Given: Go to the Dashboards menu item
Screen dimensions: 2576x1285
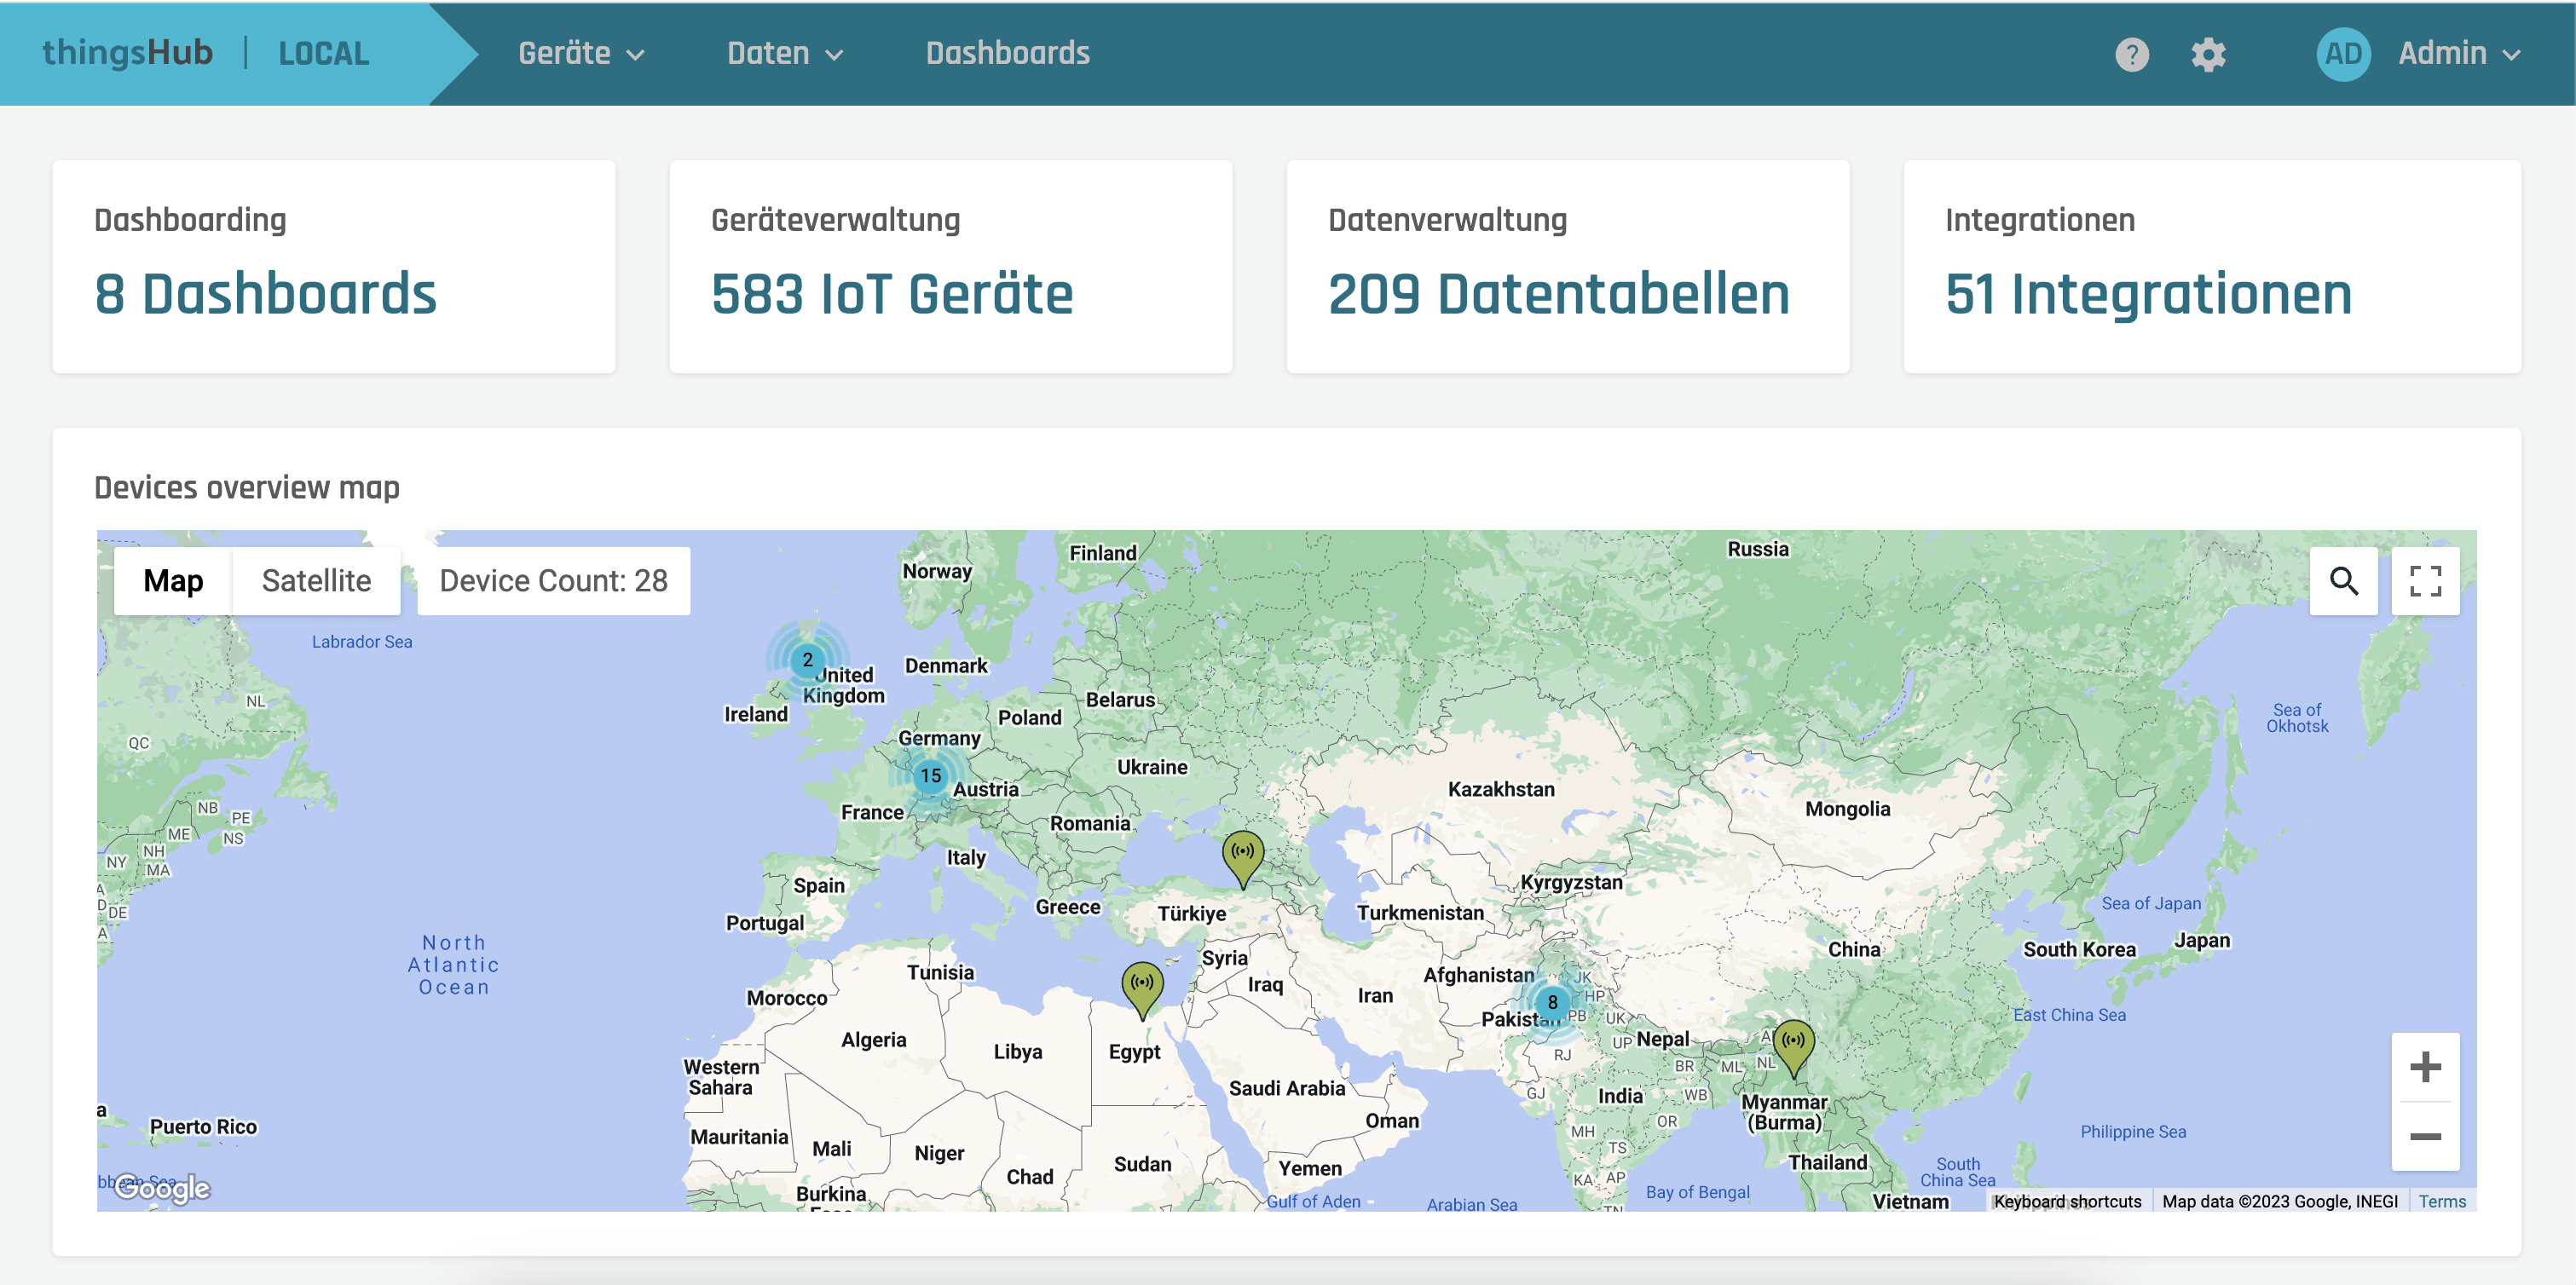Looking at the screenshot, I should [x=1007, y=54].
